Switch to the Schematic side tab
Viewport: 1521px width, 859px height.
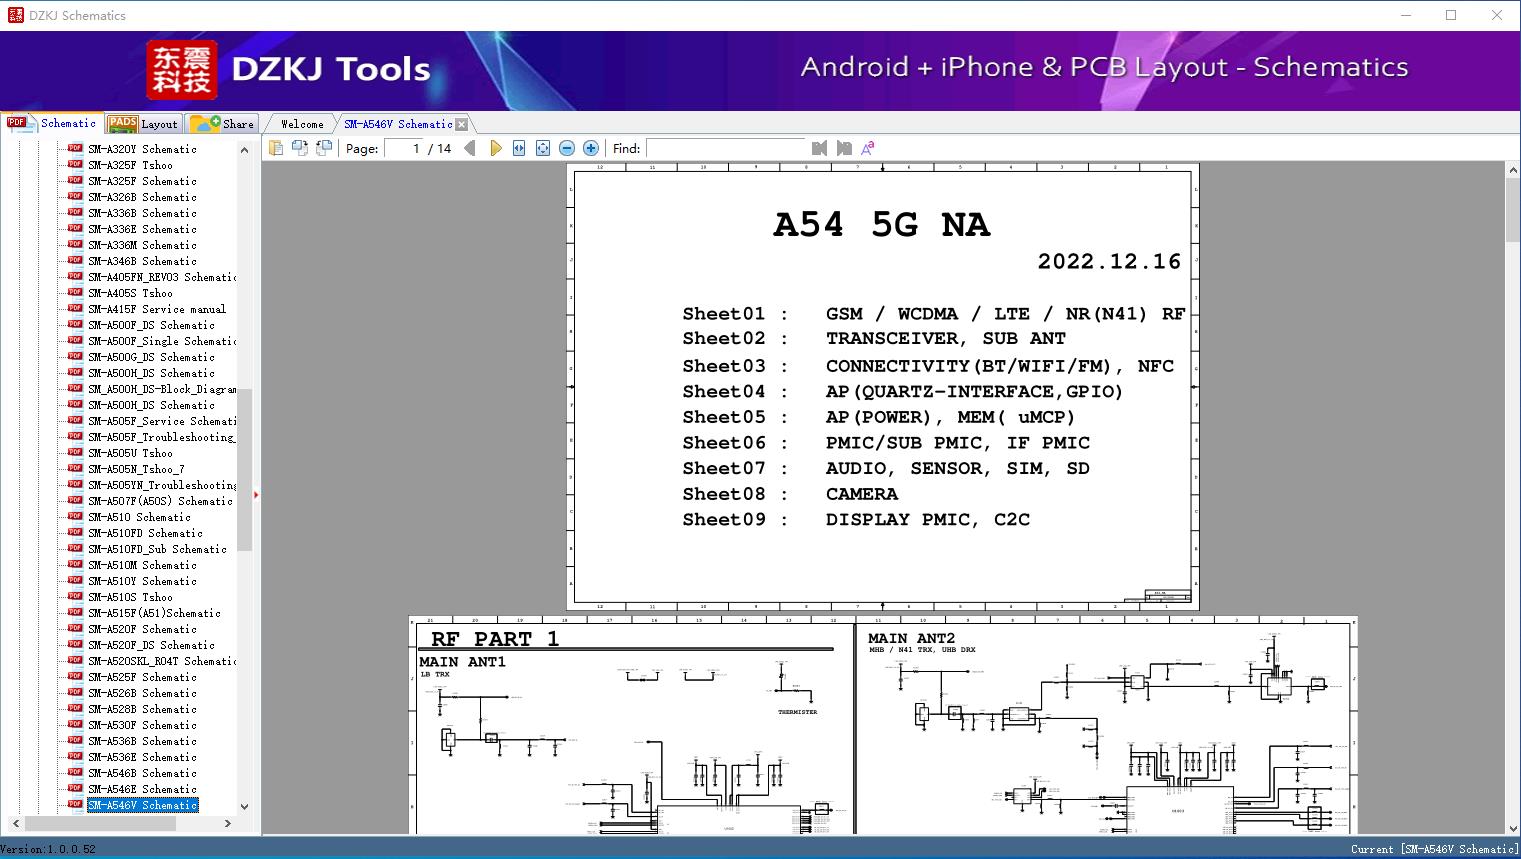[x=52, y=123]
